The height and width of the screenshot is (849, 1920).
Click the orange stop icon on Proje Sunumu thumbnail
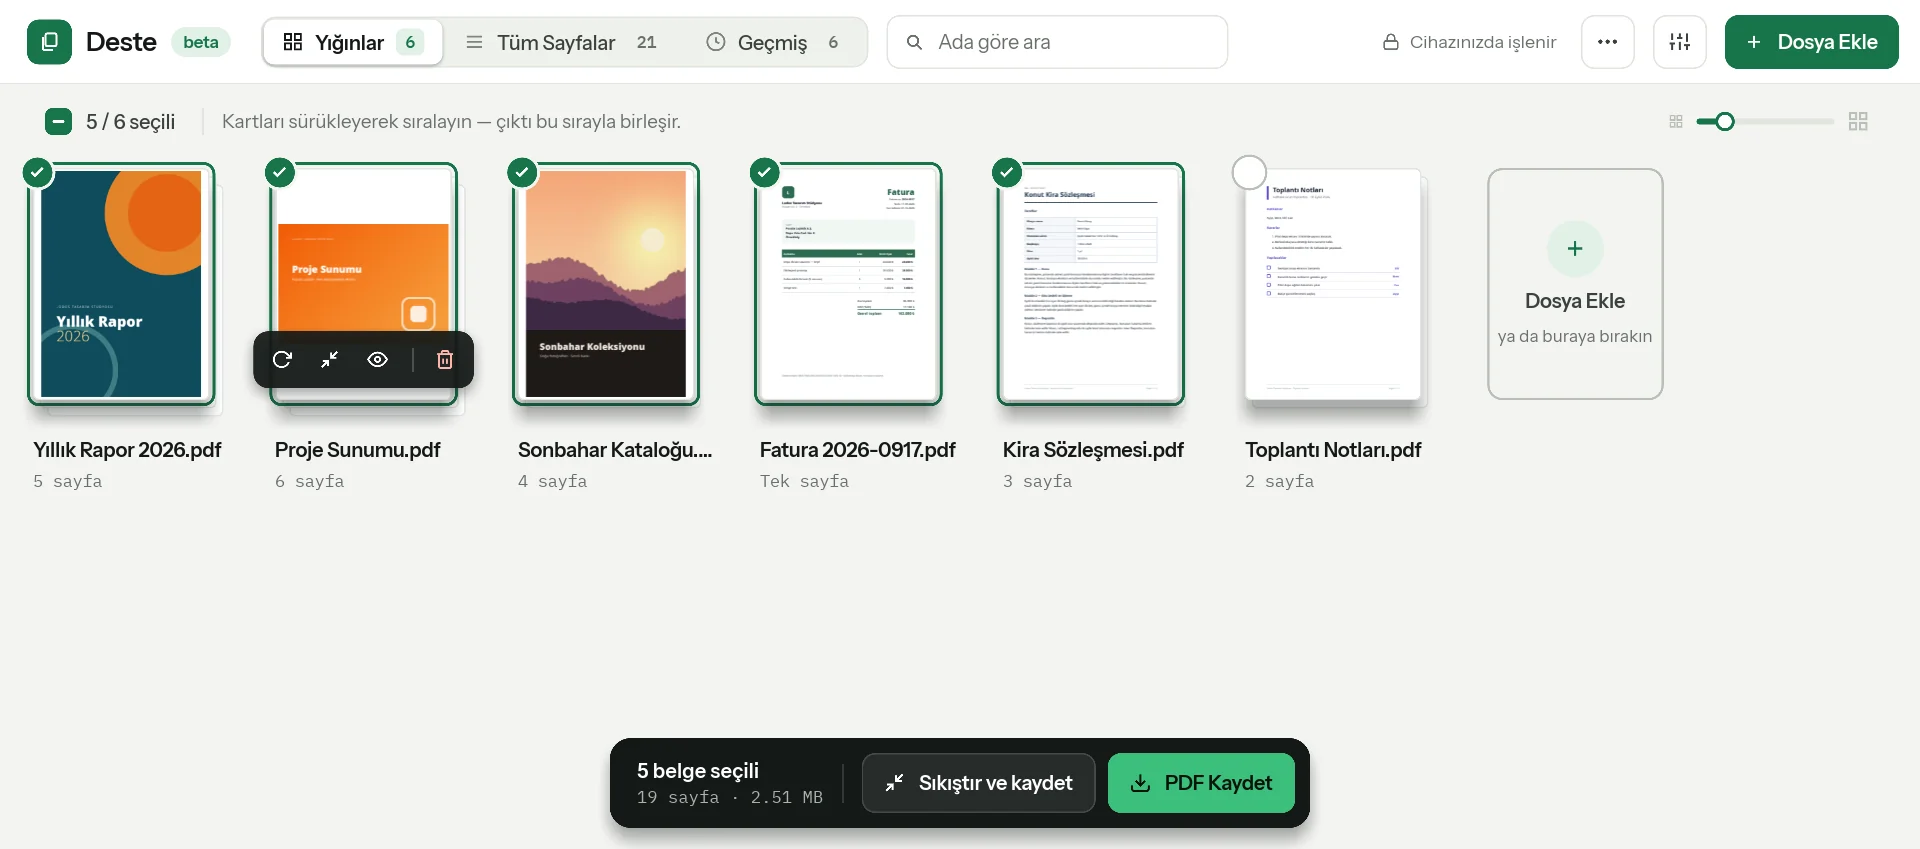[418, 314]
